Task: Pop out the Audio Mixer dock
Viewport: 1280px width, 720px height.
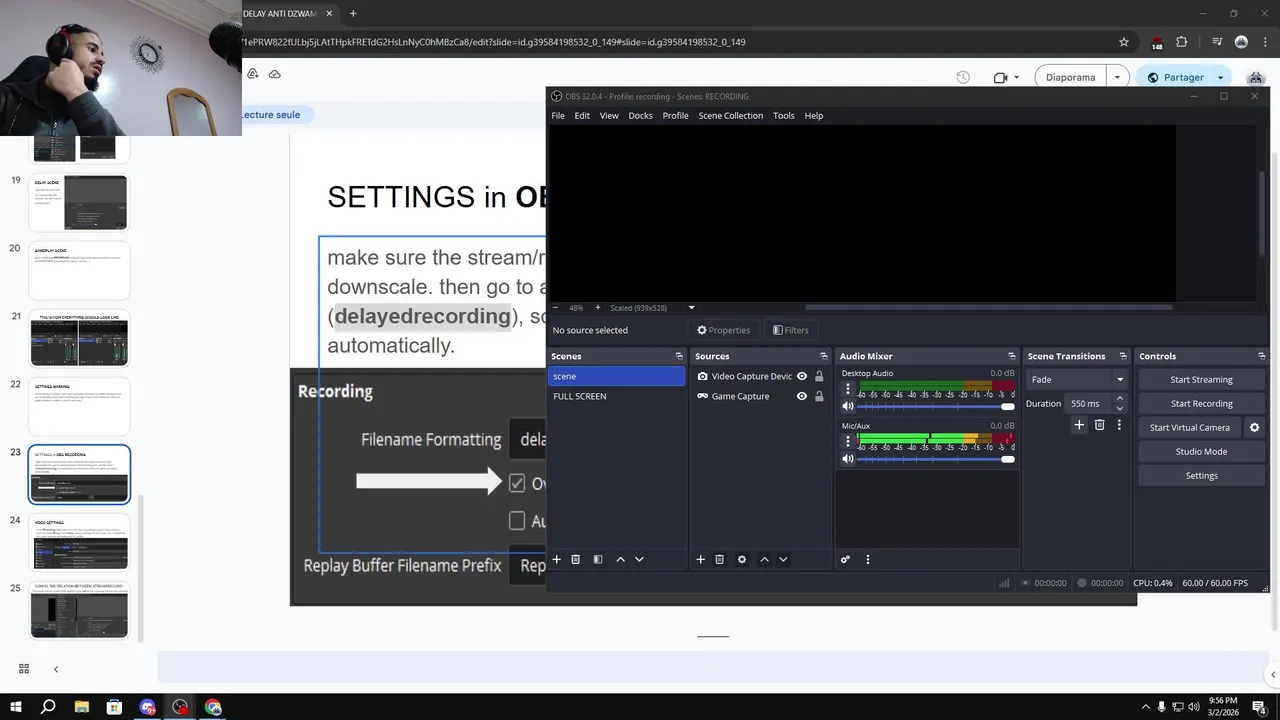Action: (x=1012, y=356)
